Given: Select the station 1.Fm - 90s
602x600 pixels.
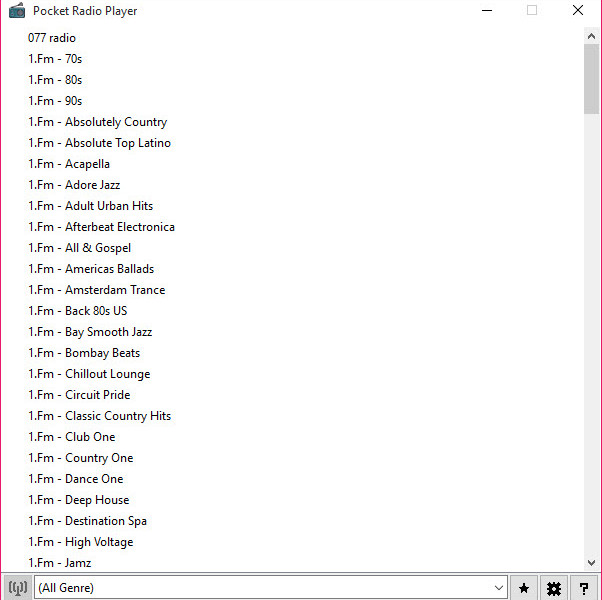Looking at the screenshot, I should (55, 101).
